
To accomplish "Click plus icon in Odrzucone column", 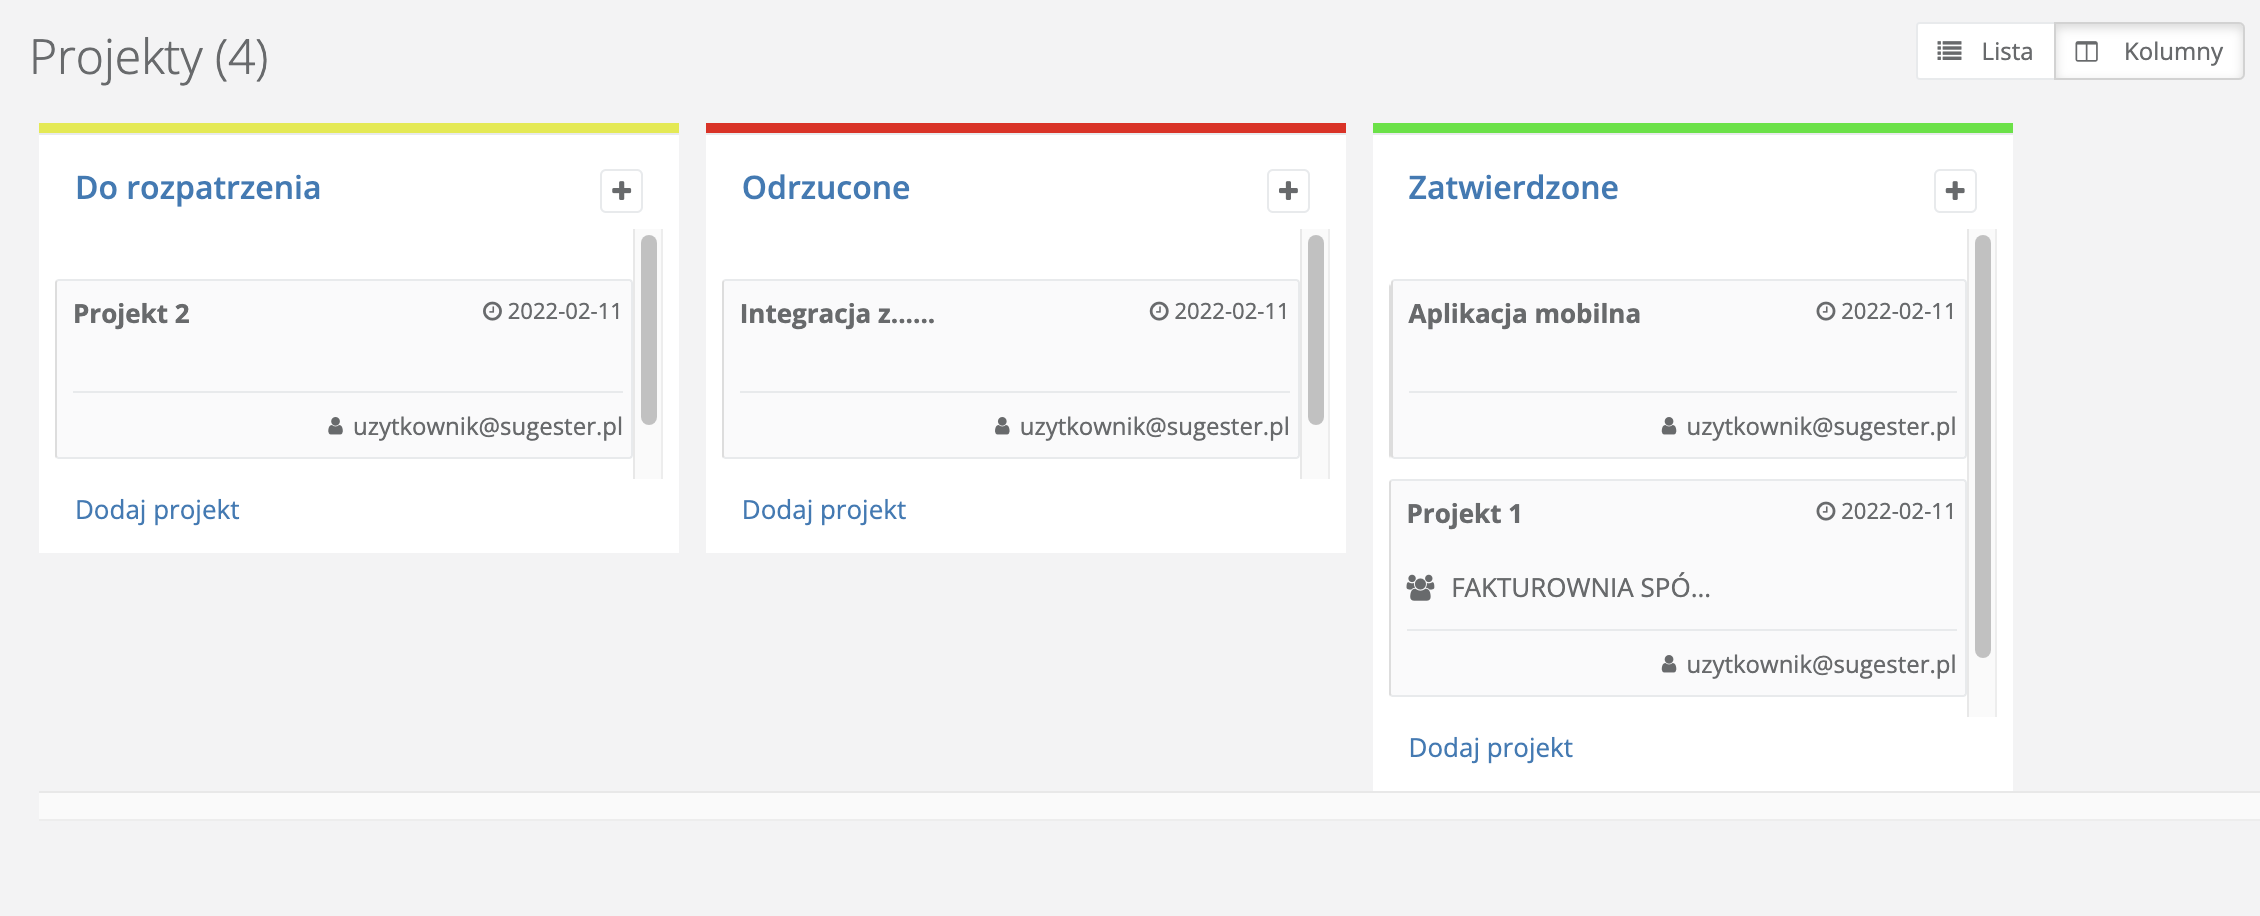I will click(x=1288, y=191).
